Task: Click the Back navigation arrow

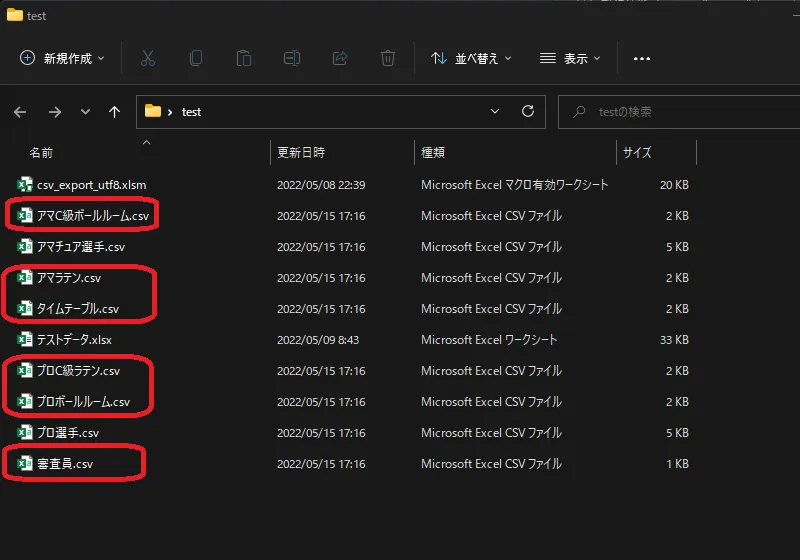Action: click(x=21, y=112)
